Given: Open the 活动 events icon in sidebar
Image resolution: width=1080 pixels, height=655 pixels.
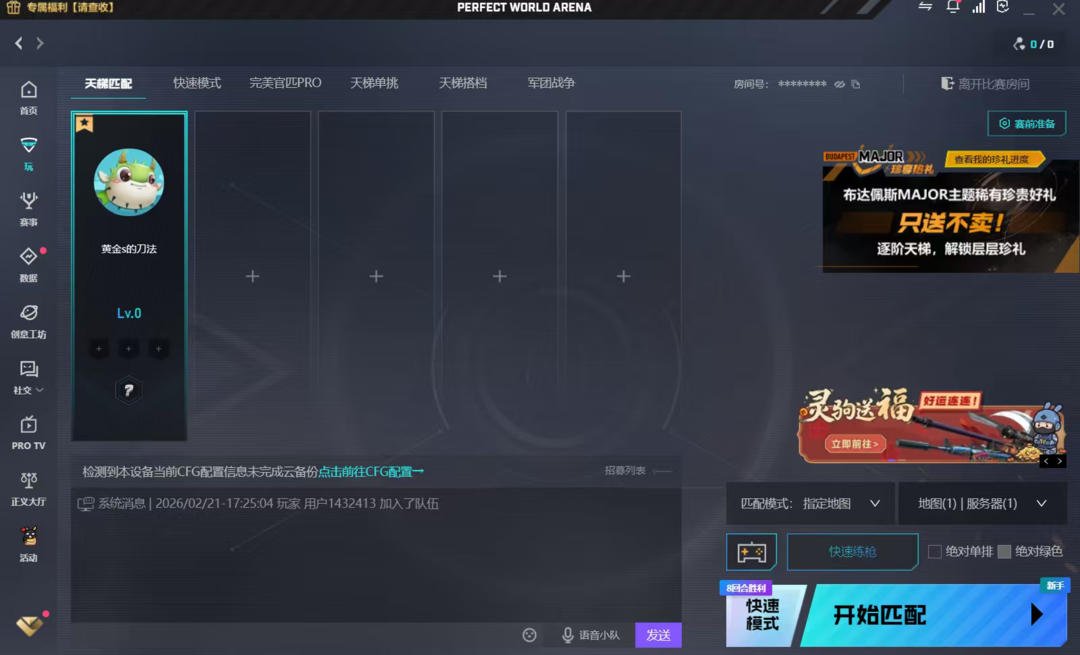Looking at the screenshot, I should pos(28,544).
